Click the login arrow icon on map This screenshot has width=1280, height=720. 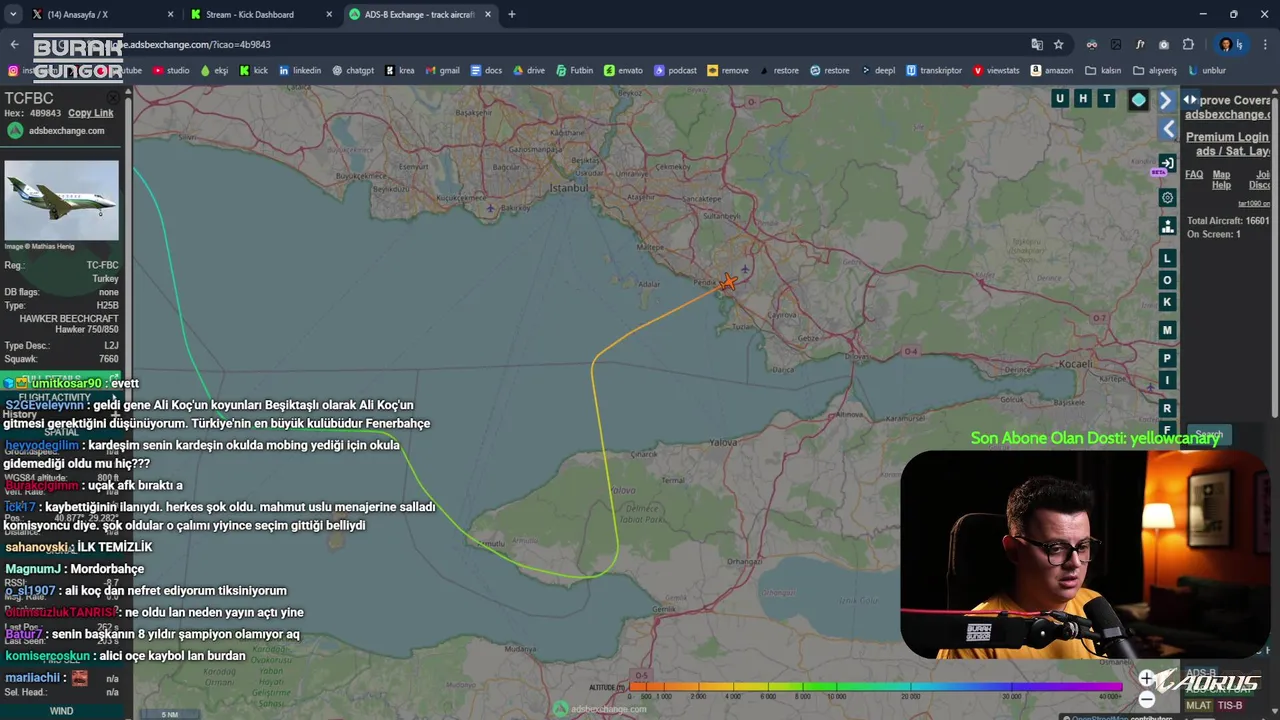[x=1167, y=163]
